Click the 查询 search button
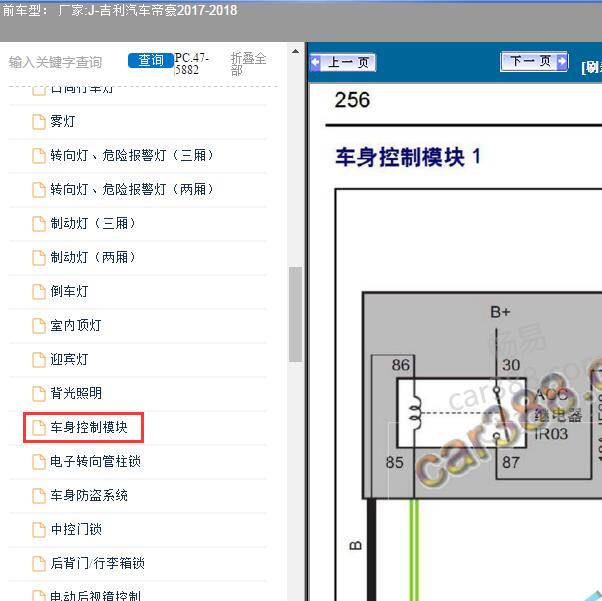 150,60
